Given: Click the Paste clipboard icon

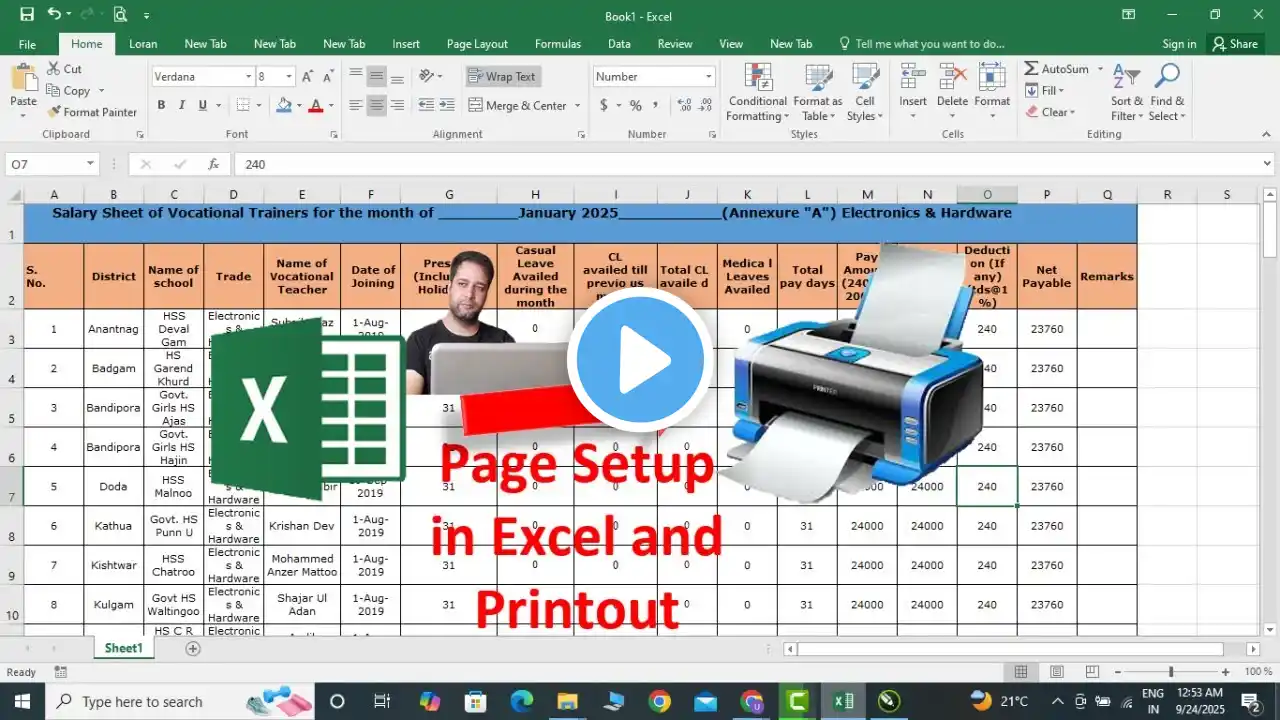Looking at the screenshot, I should [x=23, y=78].
